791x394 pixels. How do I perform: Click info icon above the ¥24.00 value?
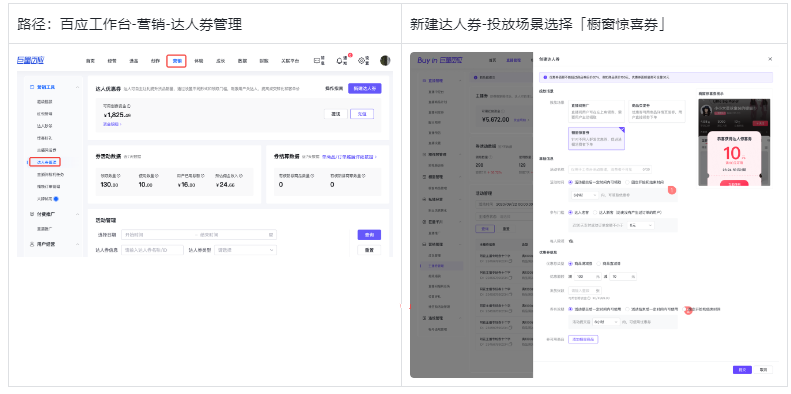tap(240, 176)
